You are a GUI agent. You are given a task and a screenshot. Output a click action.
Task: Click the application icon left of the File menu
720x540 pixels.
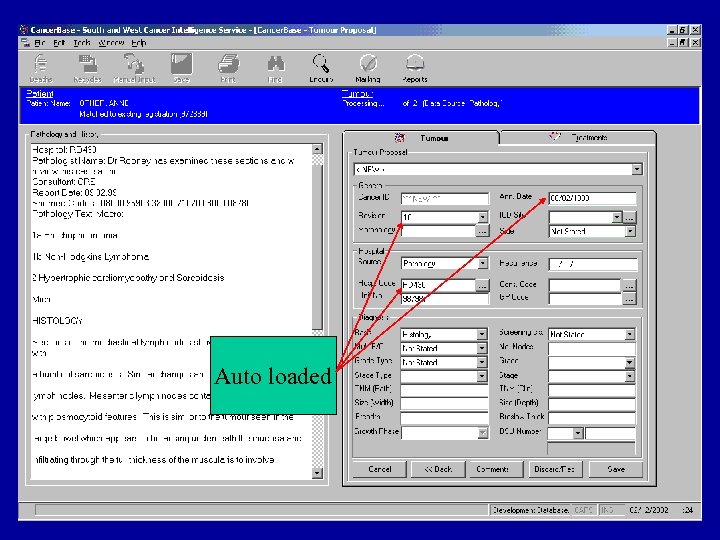tap(26, 43)
